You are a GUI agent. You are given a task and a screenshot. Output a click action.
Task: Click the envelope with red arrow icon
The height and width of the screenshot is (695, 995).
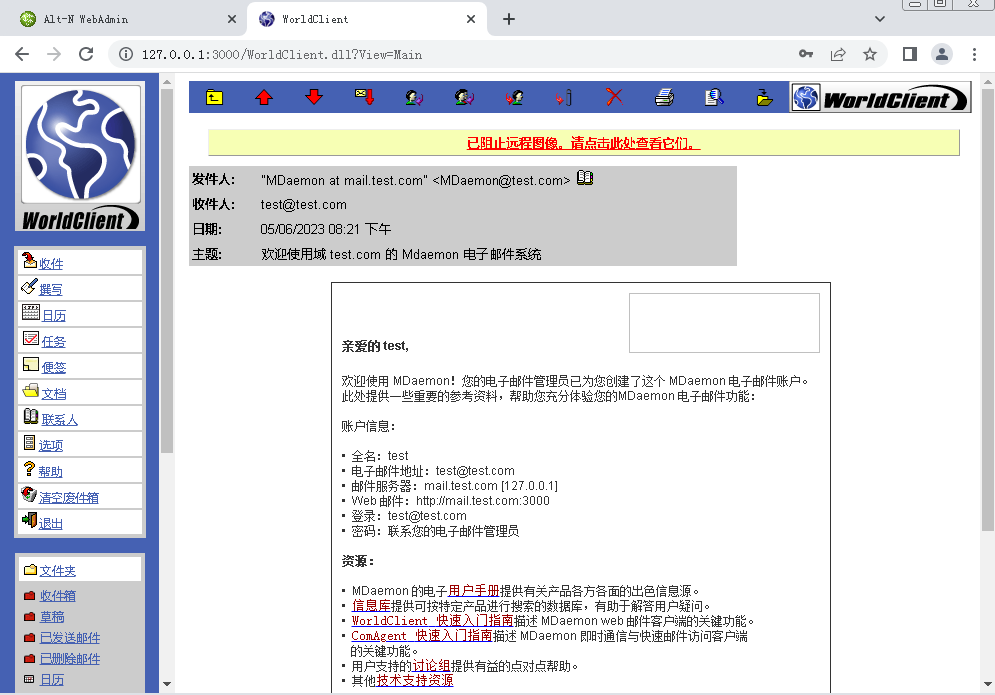(364, 97)
